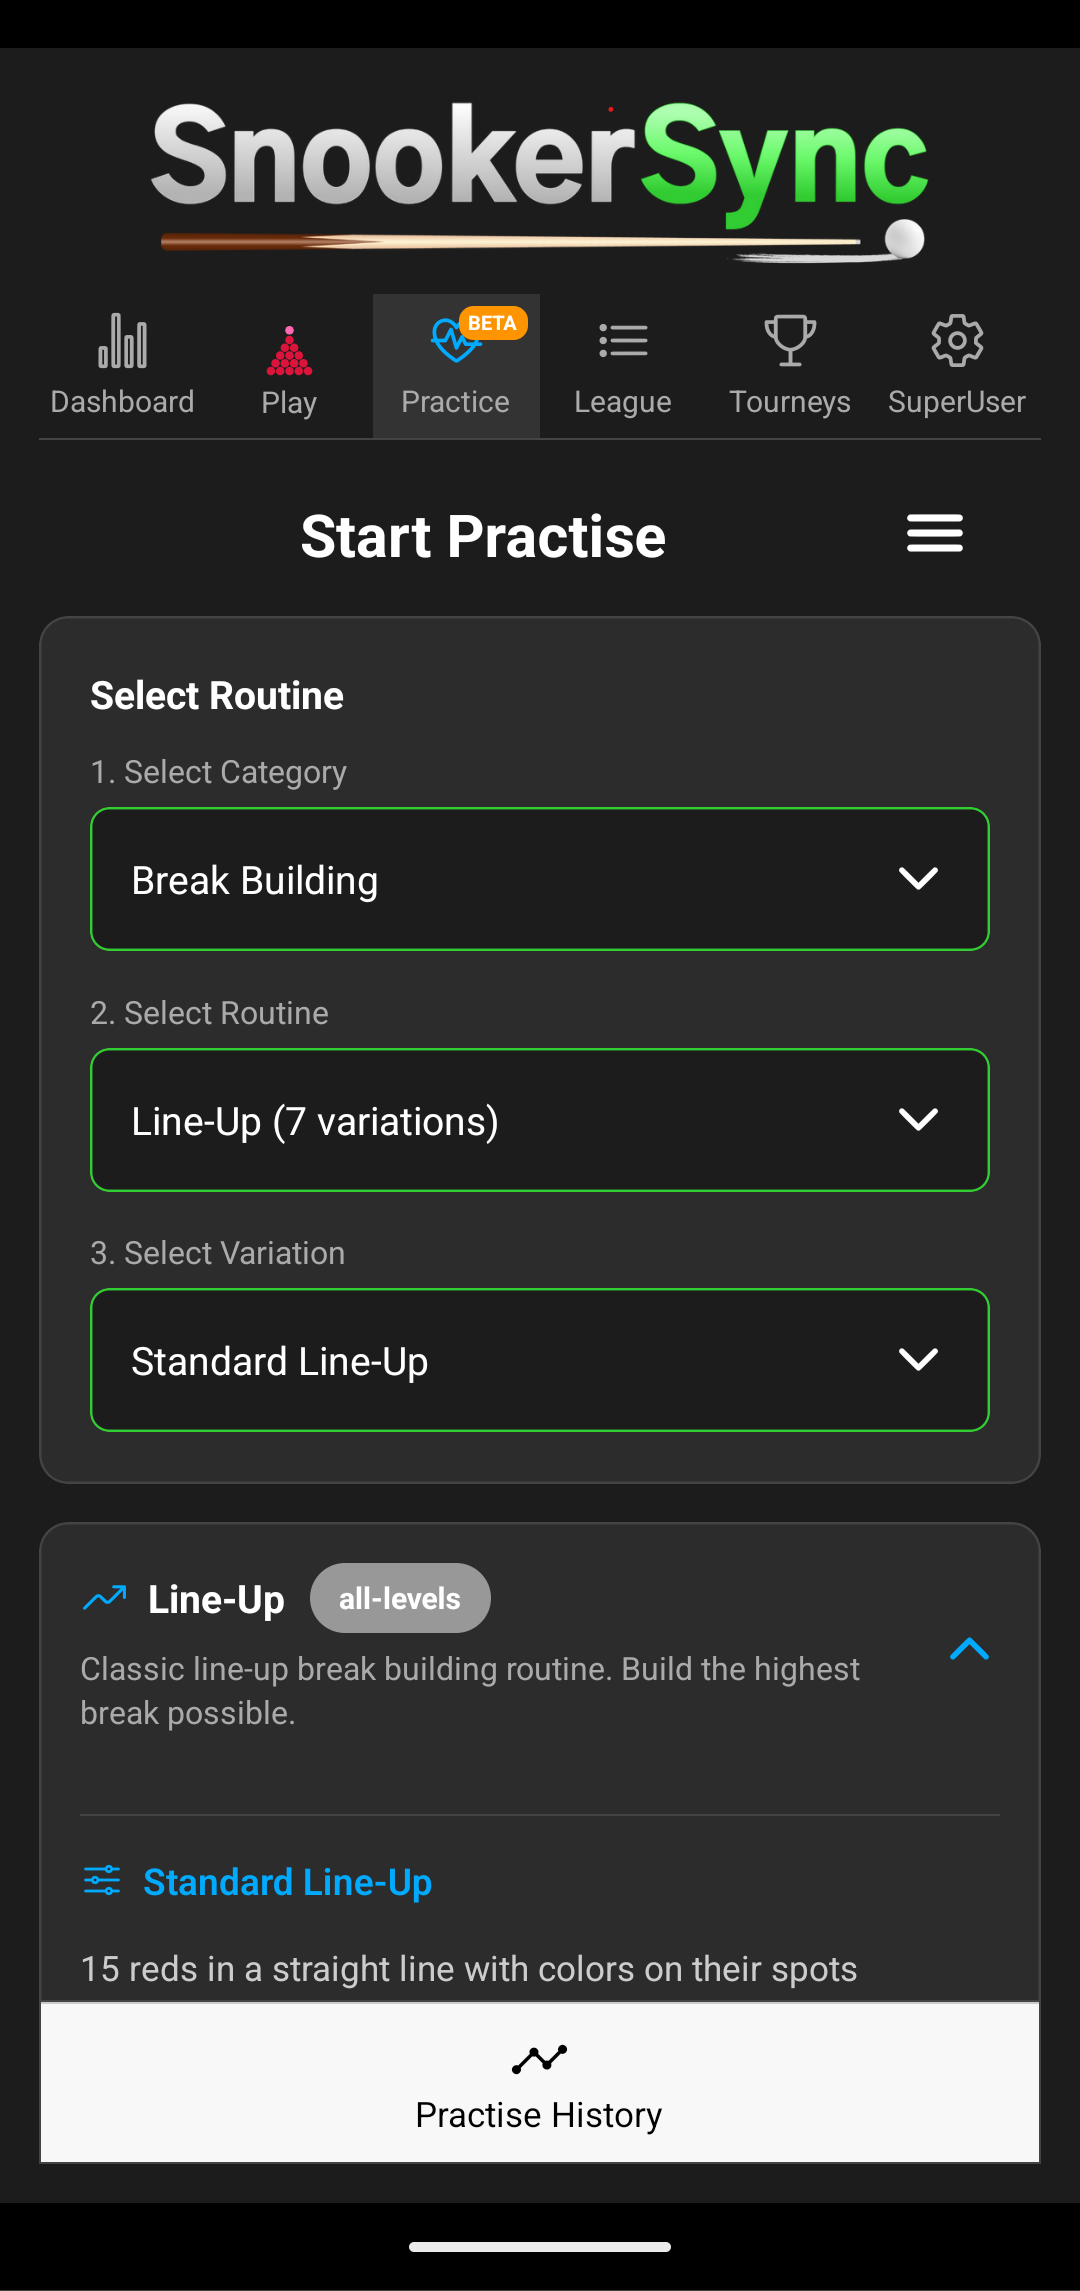Image resolution: width=1080 pixels, height=2291 pixels.
Task: Tap the Tourneys trophy icon
Action: pyautogui.click(x=790, y=341)
